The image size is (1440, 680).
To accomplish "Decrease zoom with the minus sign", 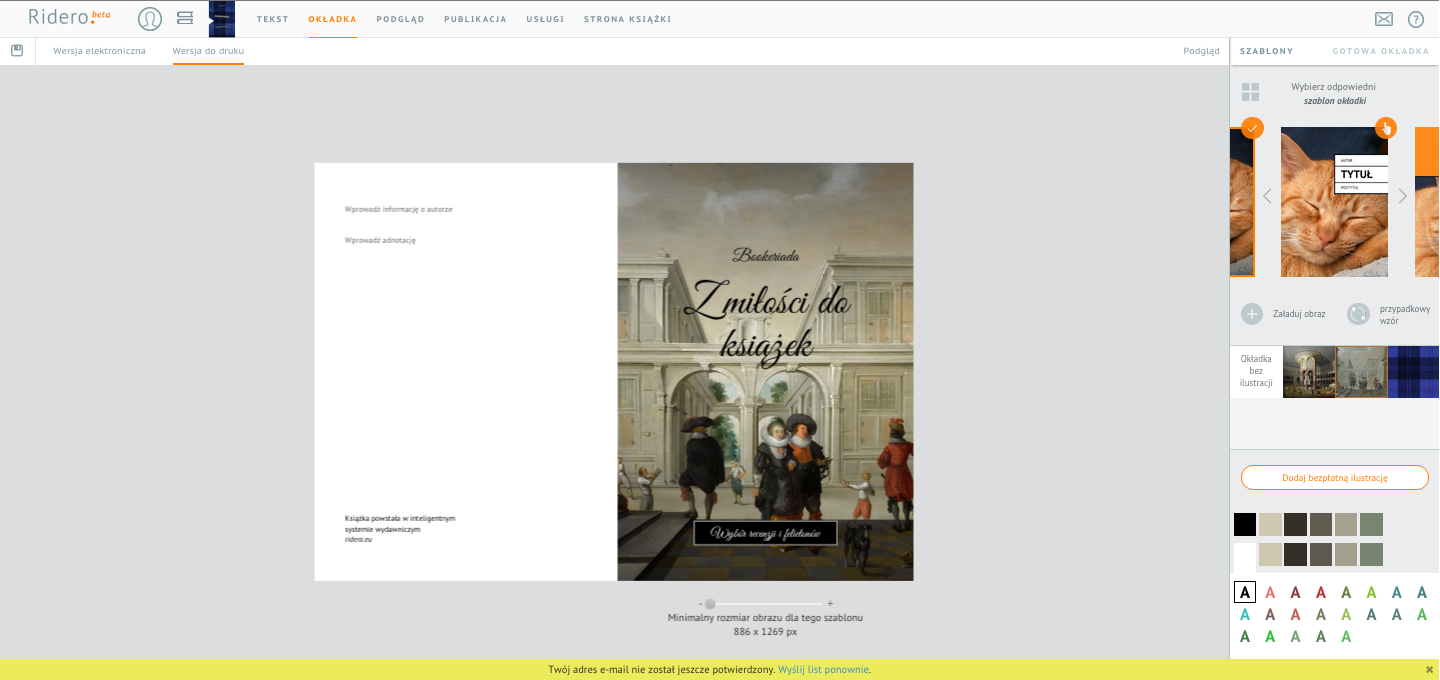I will [x=700, y=604].
